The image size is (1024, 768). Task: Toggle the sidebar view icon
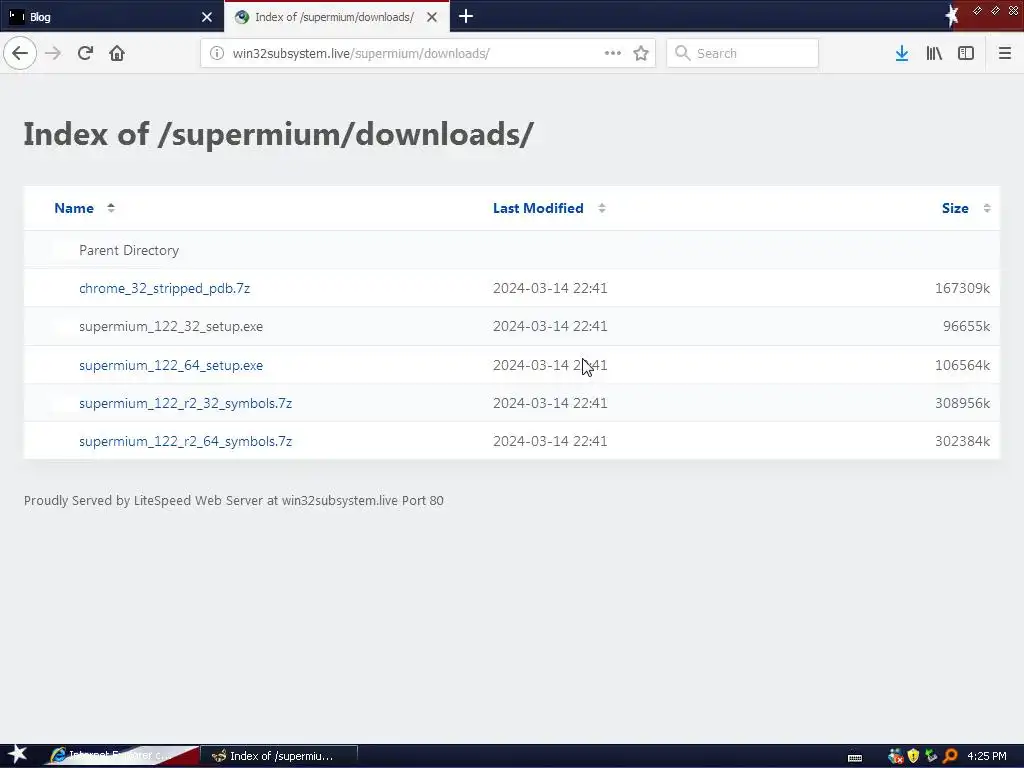[x=966, y=53]
